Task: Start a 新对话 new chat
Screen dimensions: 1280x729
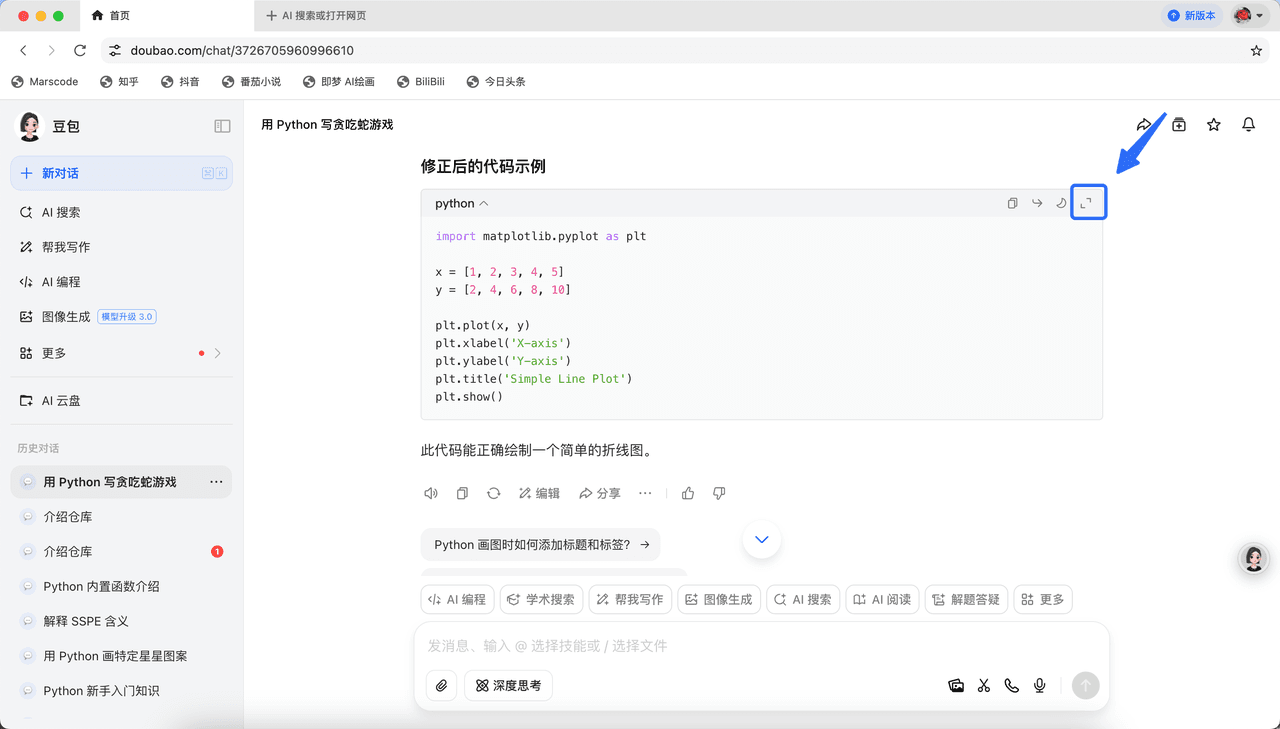Action: 121,173
